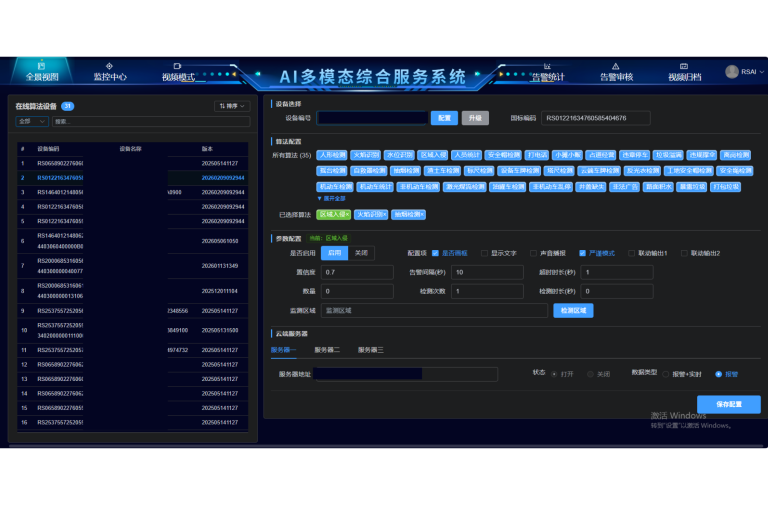The image size is (768, 512).
Task: Click the 保存配置 save button
Action: pyautogui.click(x=729, y=404)
